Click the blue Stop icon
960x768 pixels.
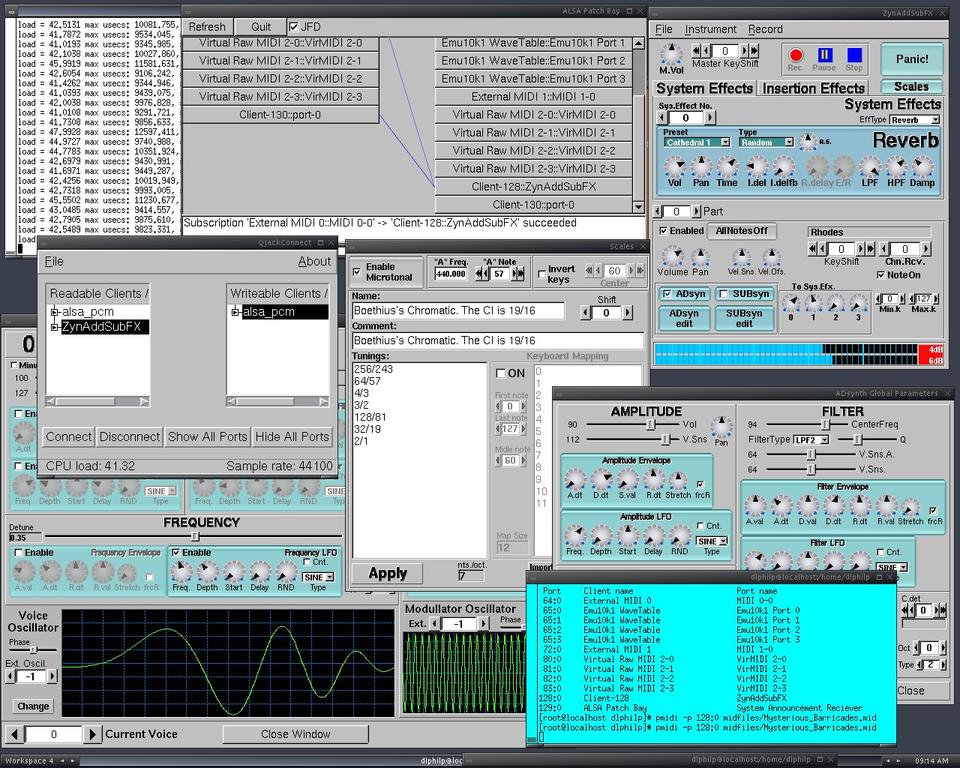click(854, 56)
